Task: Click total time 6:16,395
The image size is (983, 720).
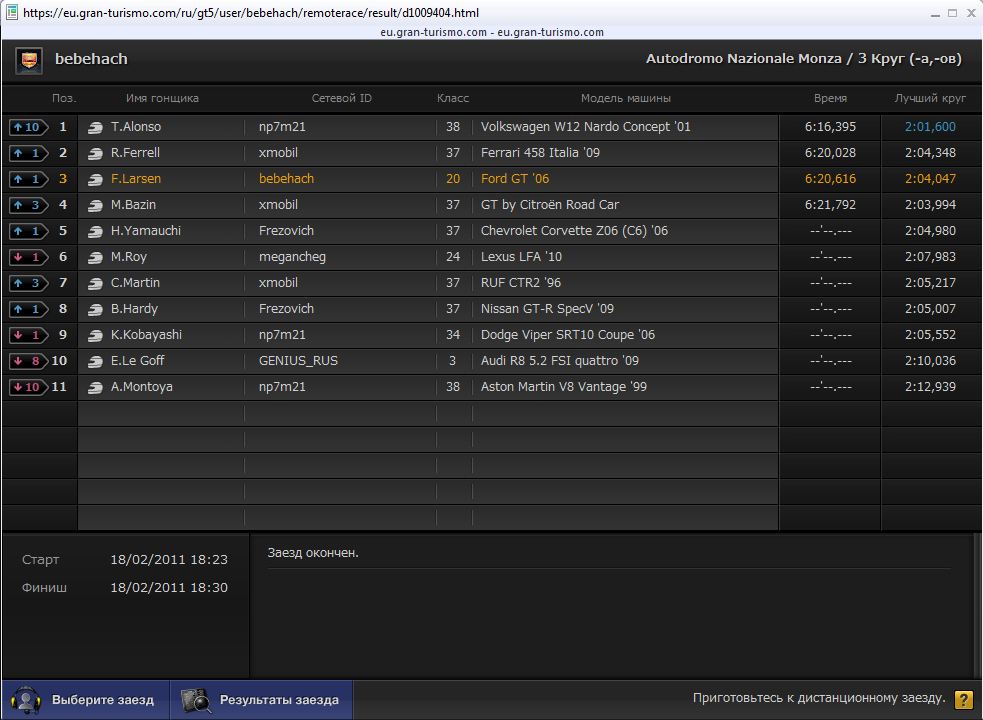Action: pos(830,127)
